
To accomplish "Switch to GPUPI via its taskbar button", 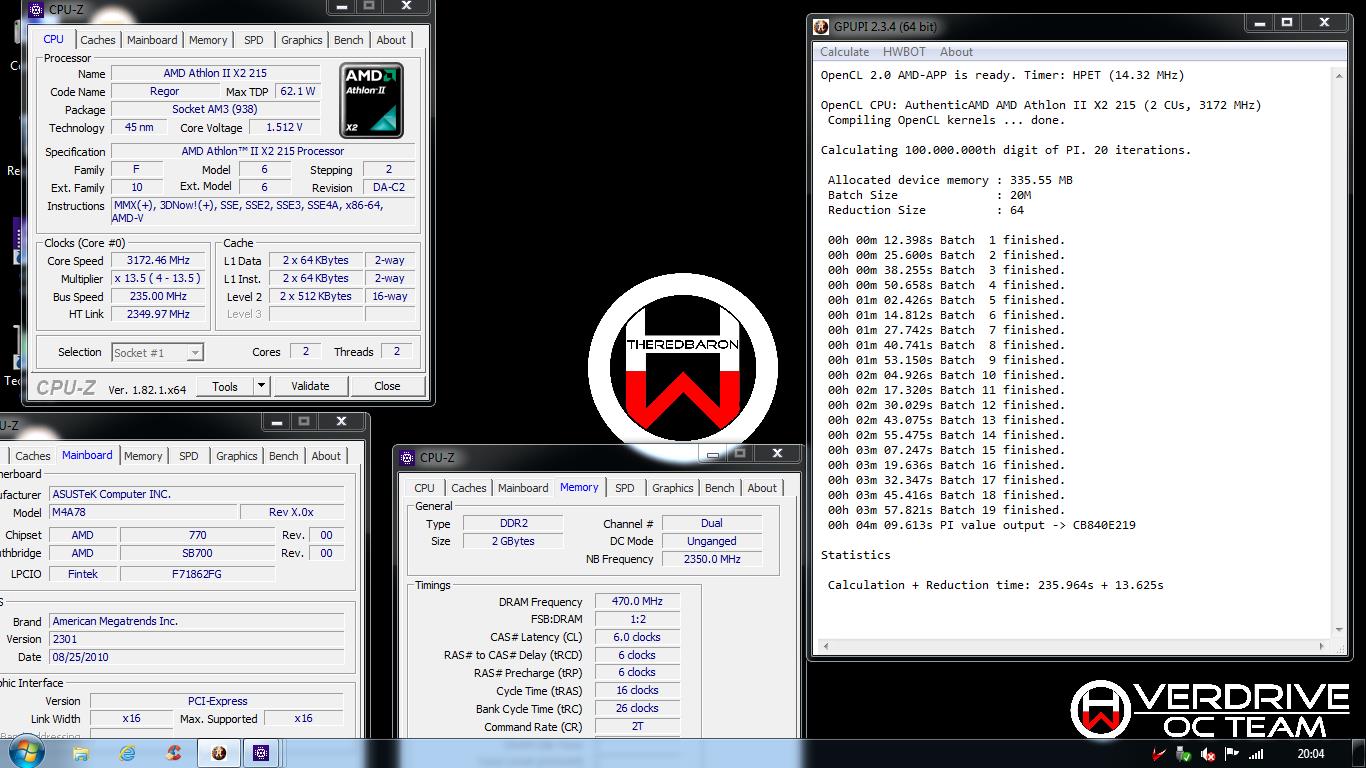I will click(219, 753).
